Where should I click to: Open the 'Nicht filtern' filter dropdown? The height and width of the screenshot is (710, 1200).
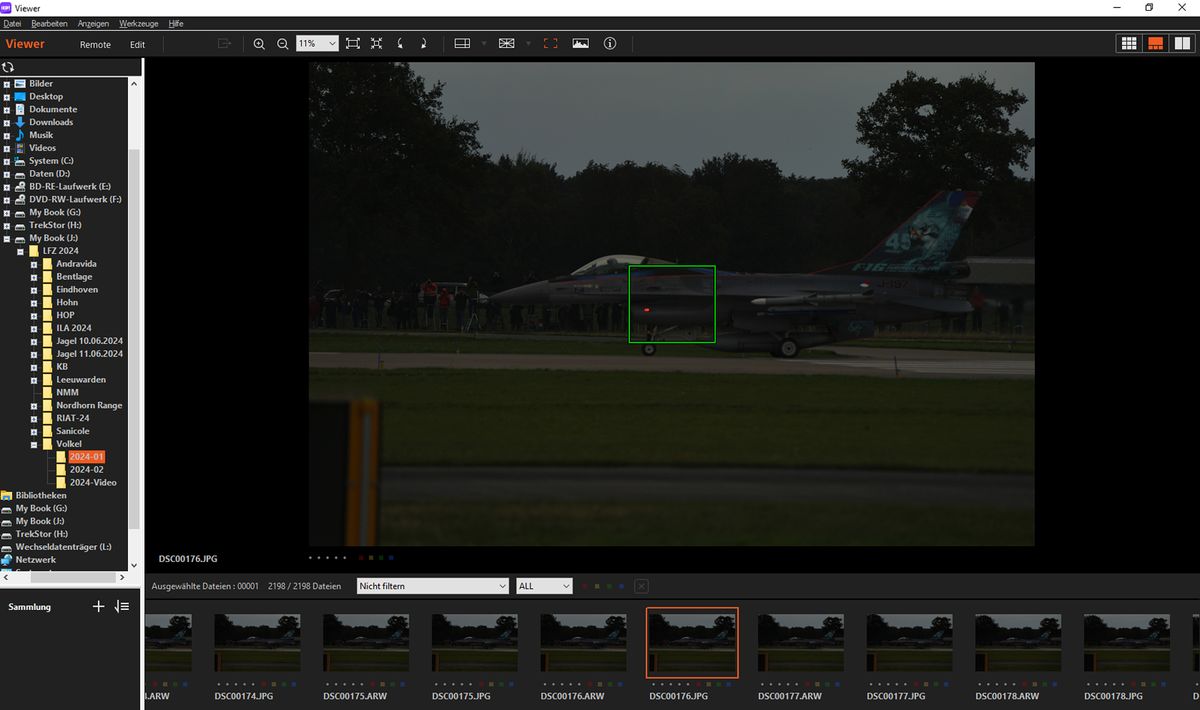click(432, 586)
